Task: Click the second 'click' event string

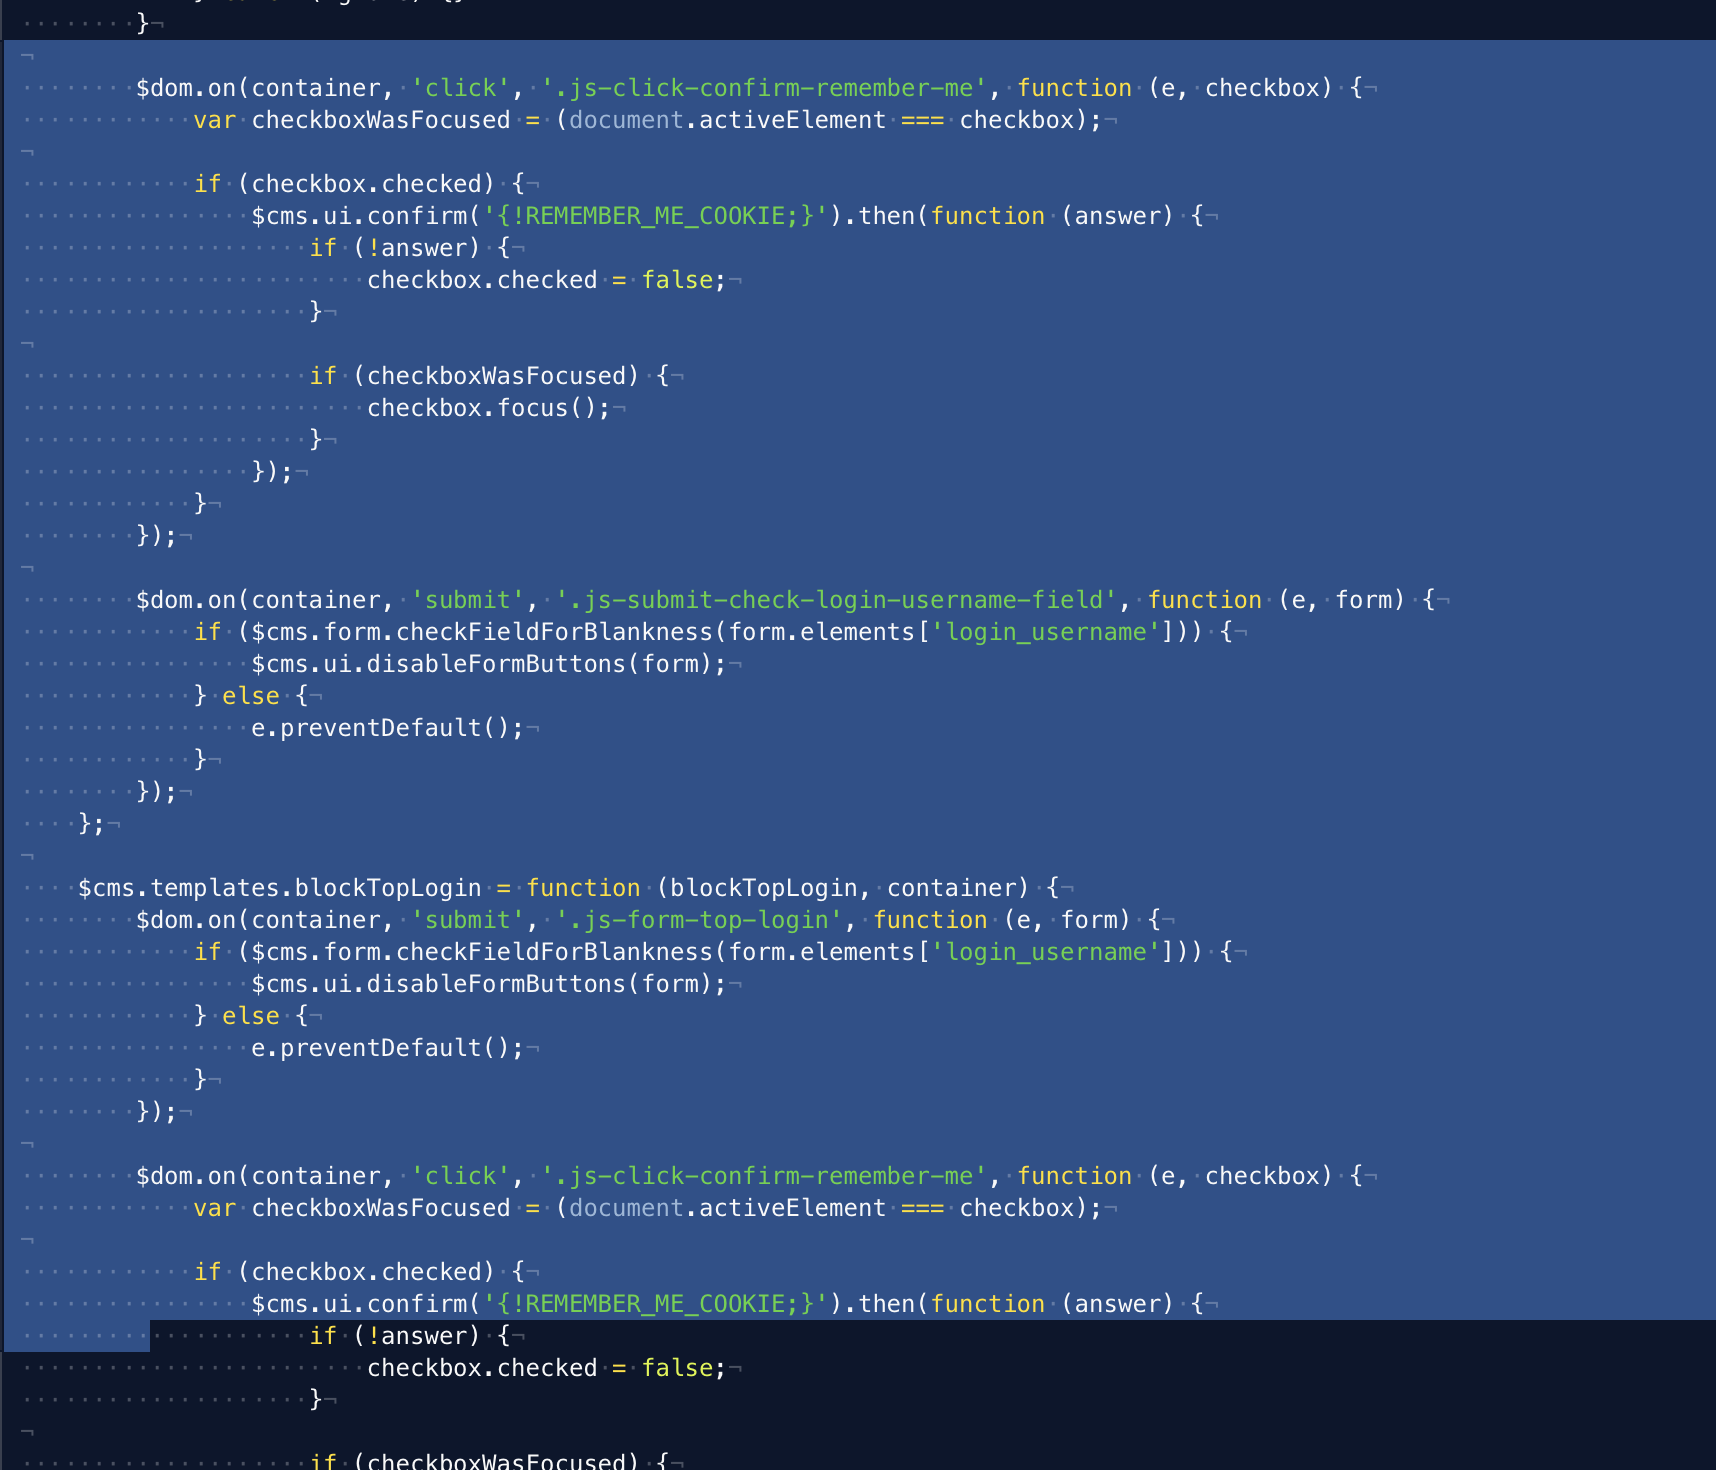Action: point(460,1176)
